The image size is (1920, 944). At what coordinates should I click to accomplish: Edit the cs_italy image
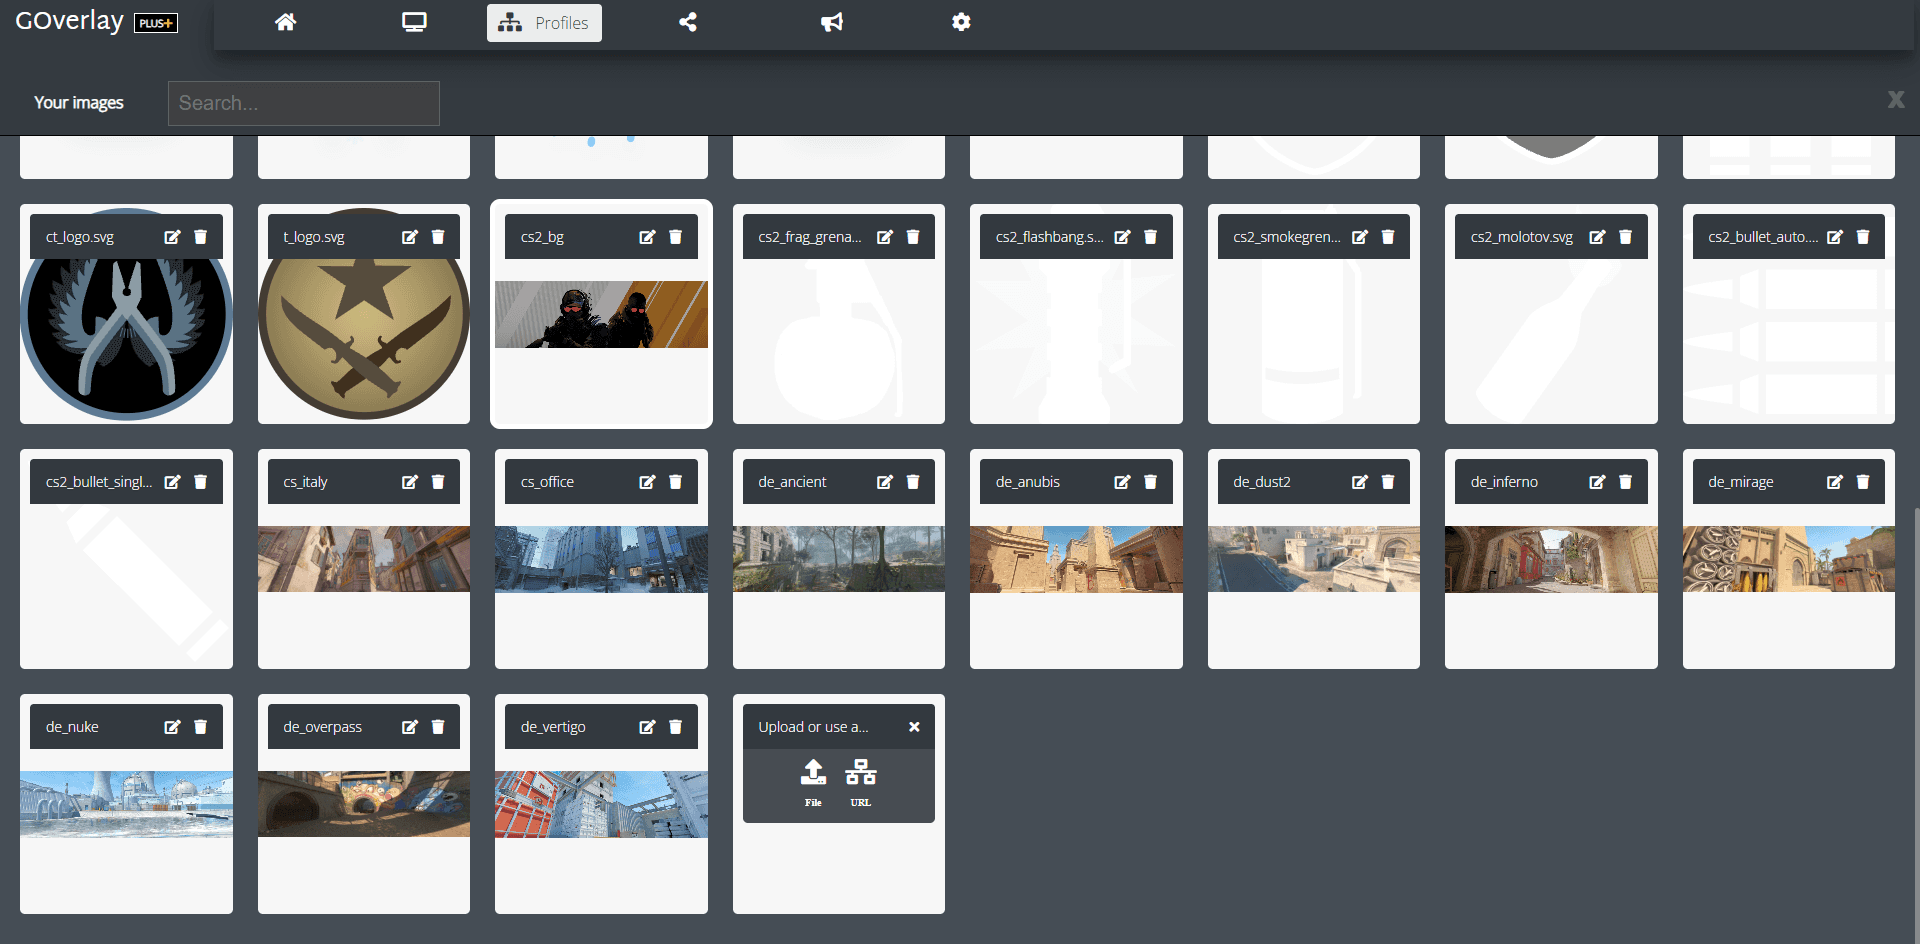pyautogui.click(x=410, y=482)
